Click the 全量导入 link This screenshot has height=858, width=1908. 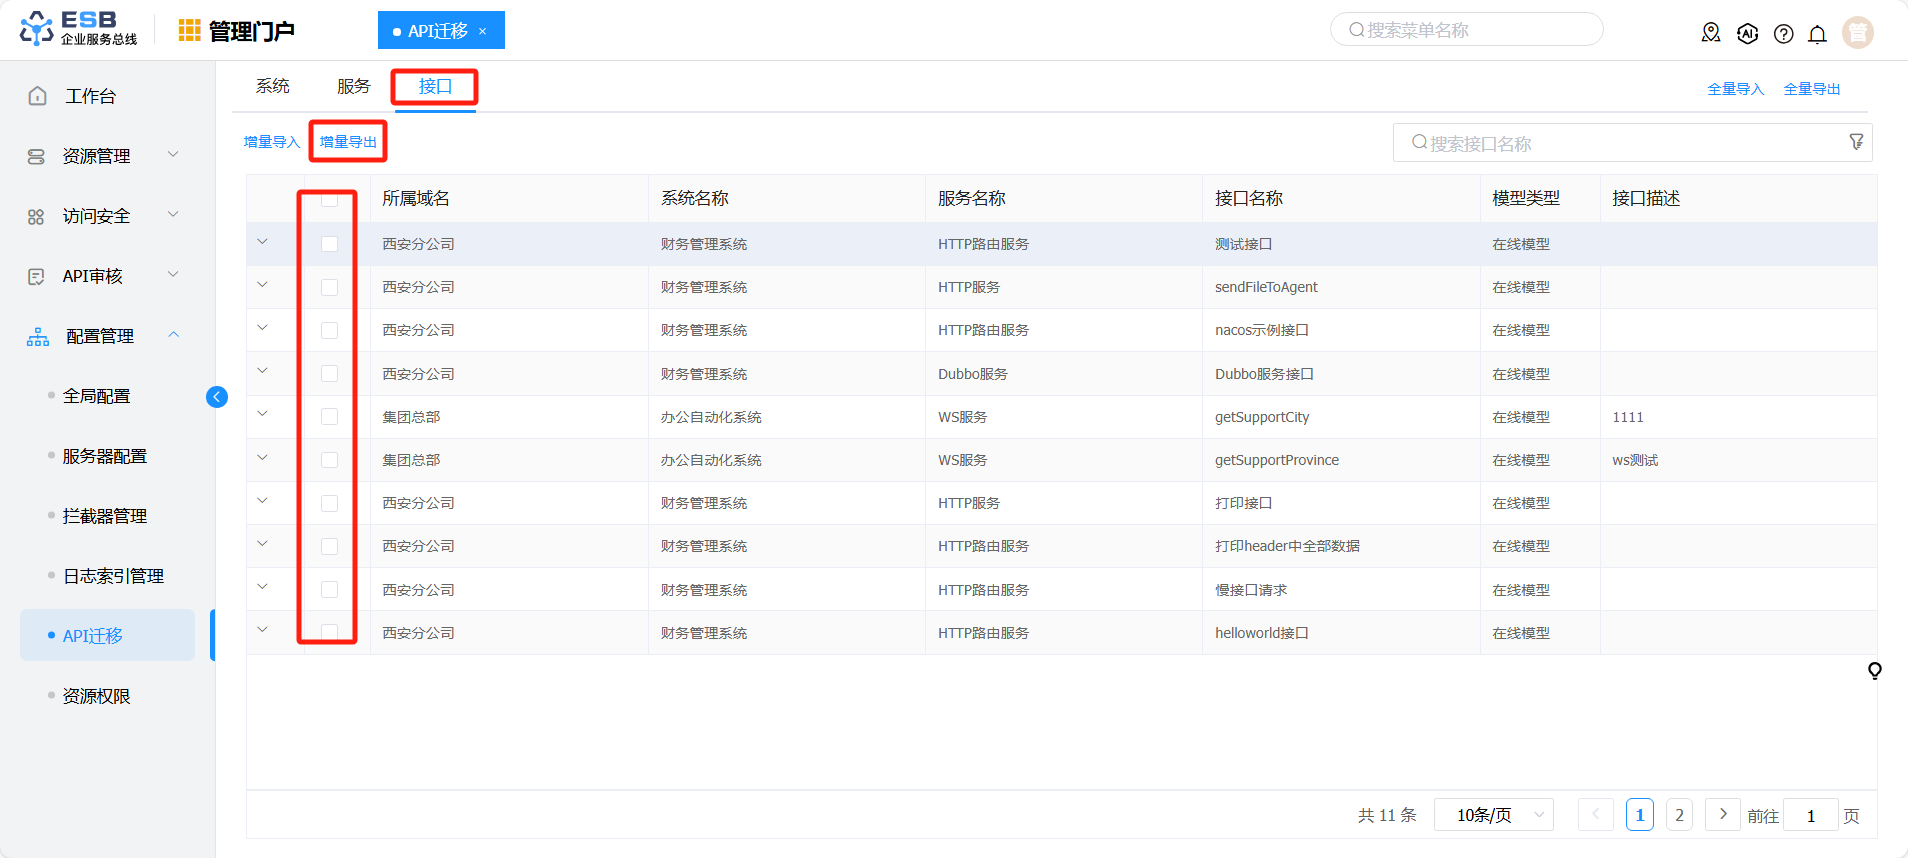pyautogui.click(x=1735, y=89)
